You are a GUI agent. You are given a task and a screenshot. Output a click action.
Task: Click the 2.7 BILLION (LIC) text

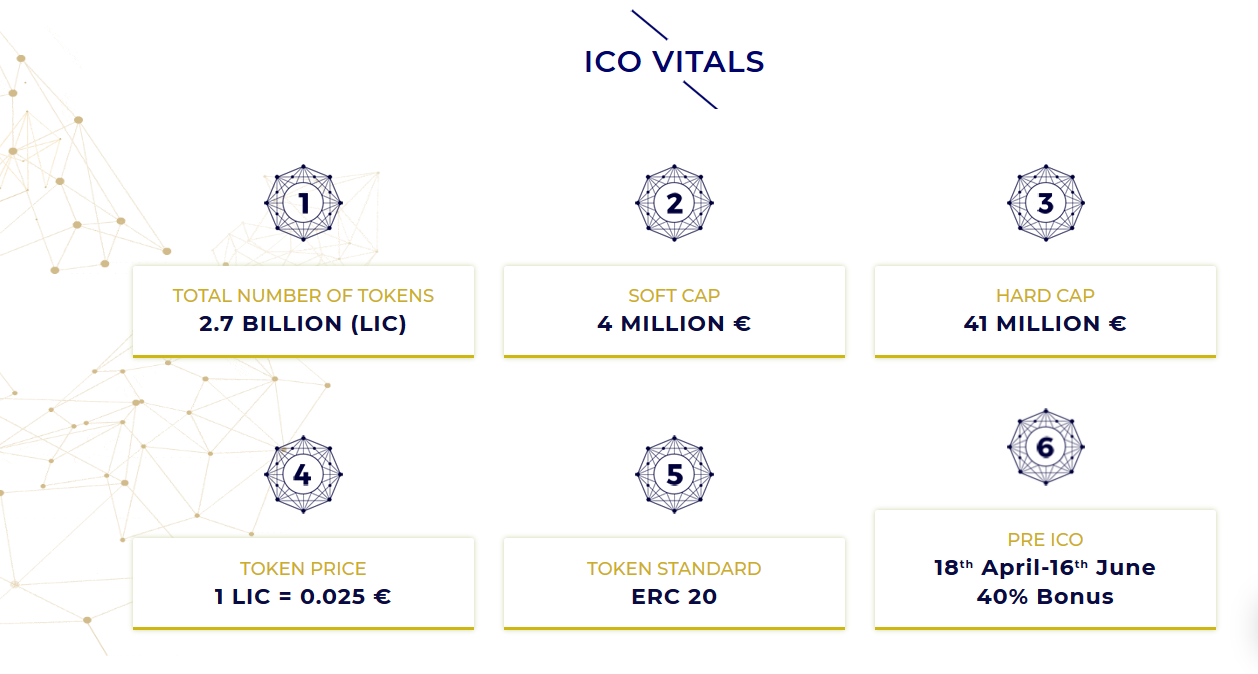click(303, 324)
